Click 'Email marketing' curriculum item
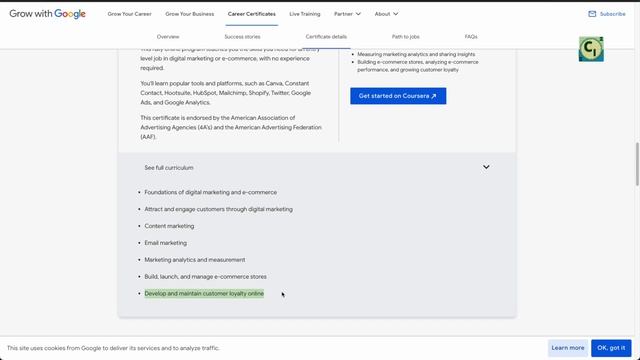Screen dimensions: 640x360 click(165, 243)
